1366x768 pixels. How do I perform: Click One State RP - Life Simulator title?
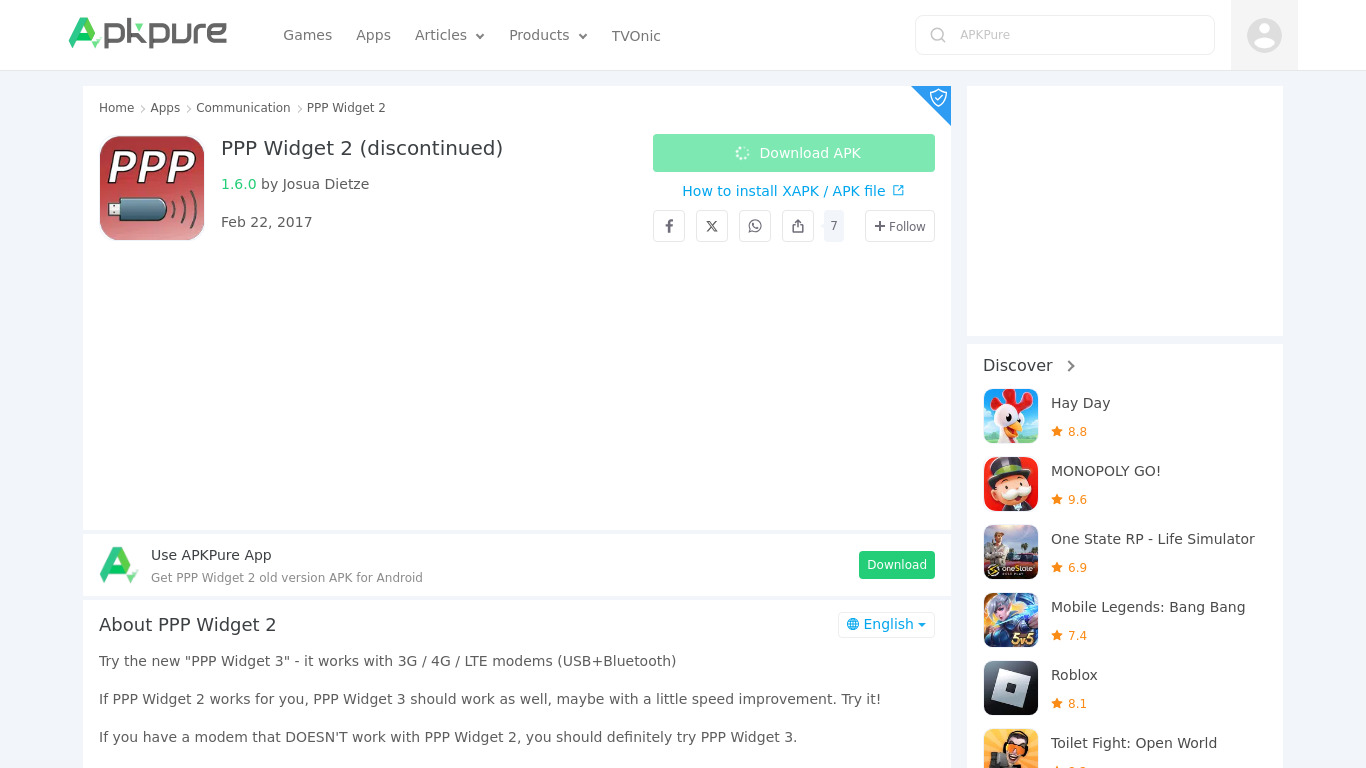tap(1153, 539)
